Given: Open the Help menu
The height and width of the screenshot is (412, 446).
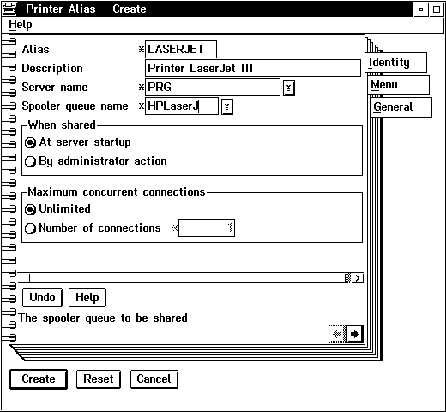Looking at the screenshot, I should click(20, 25).
